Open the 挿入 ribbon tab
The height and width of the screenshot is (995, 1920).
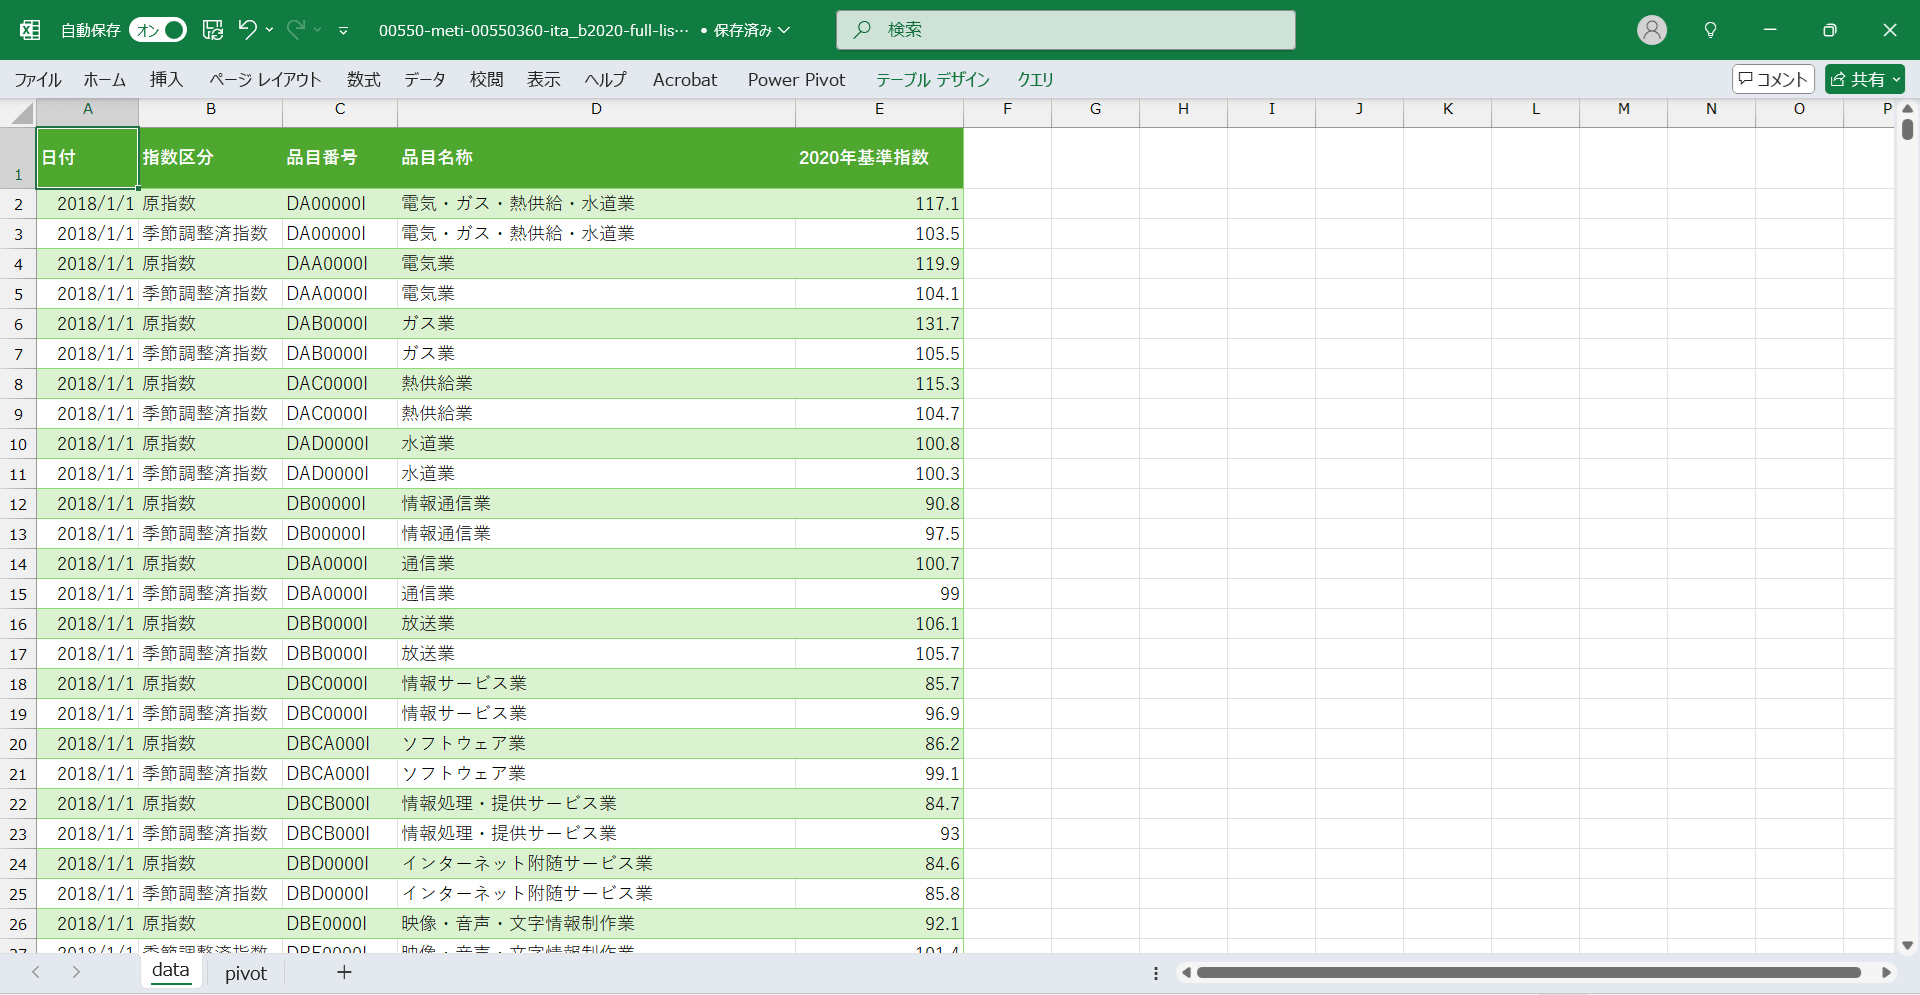166,79
